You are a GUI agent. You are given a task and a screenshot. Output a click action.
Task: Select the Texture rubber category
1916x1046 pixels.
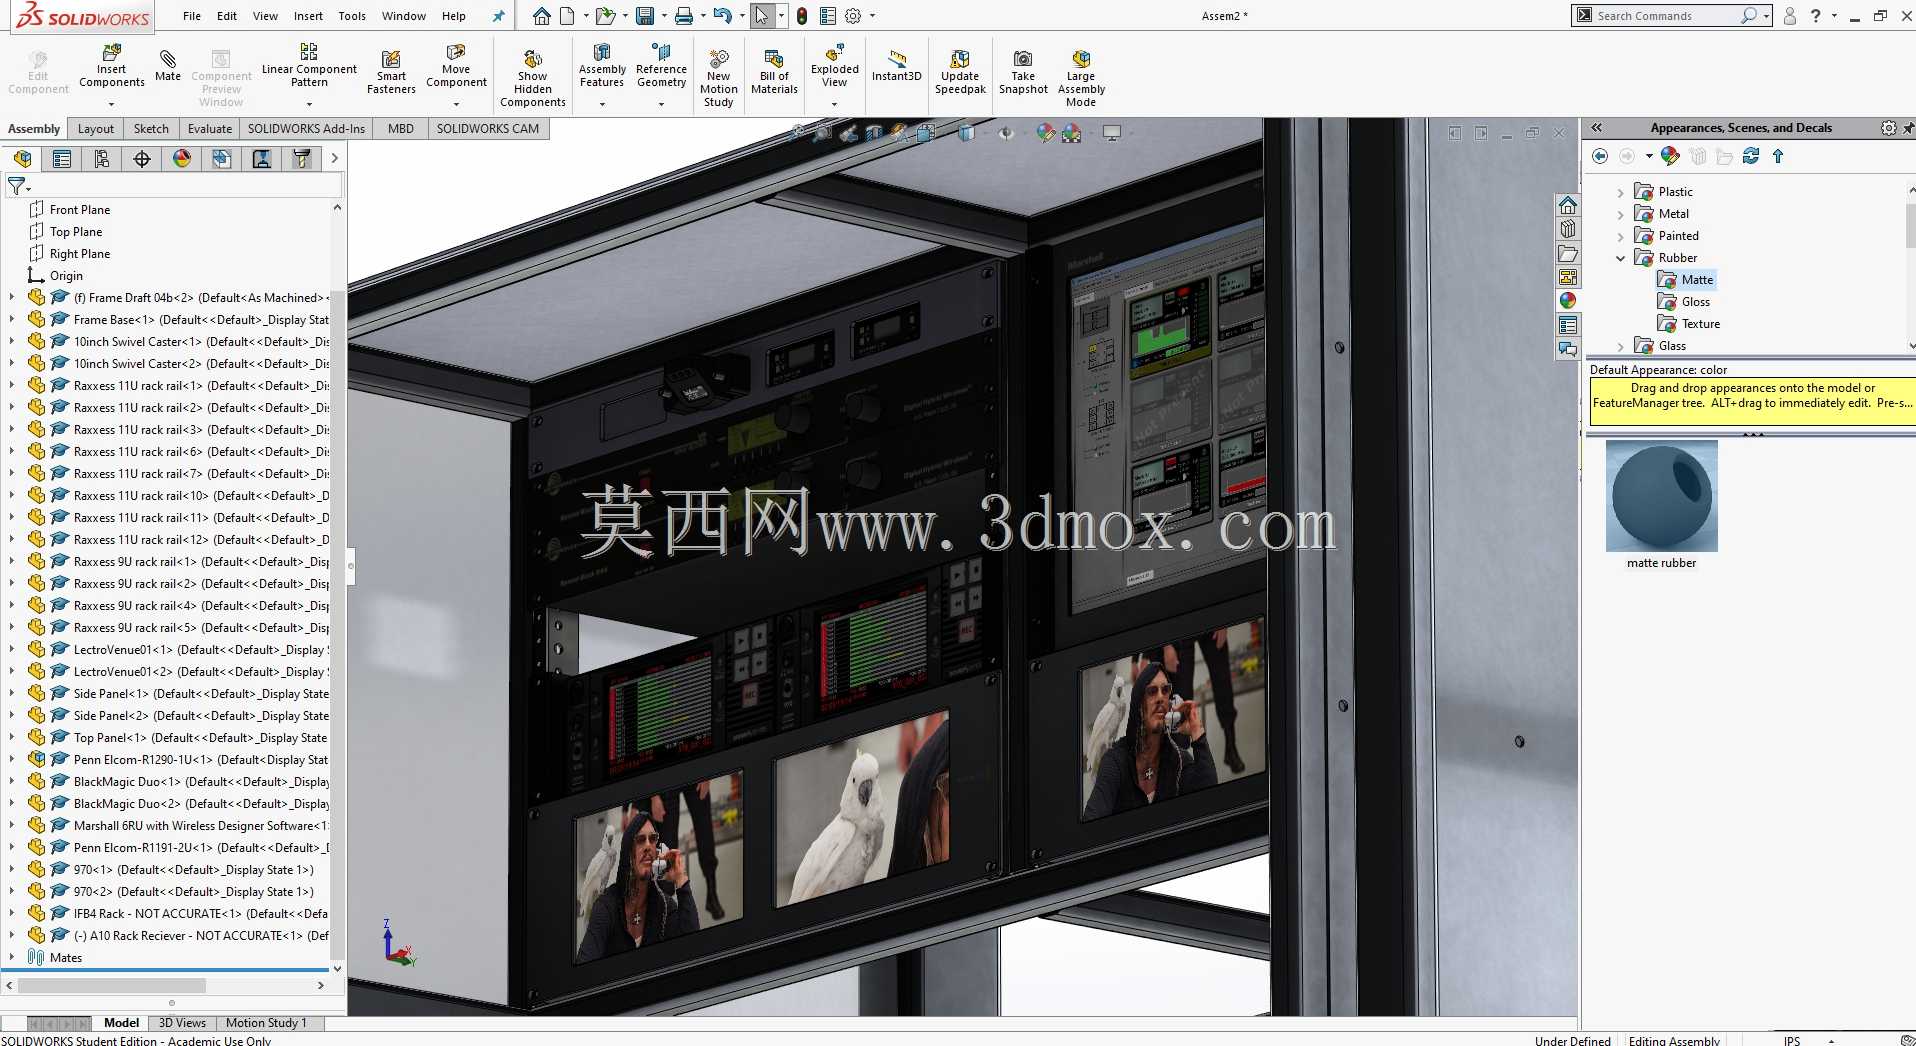1701,324
